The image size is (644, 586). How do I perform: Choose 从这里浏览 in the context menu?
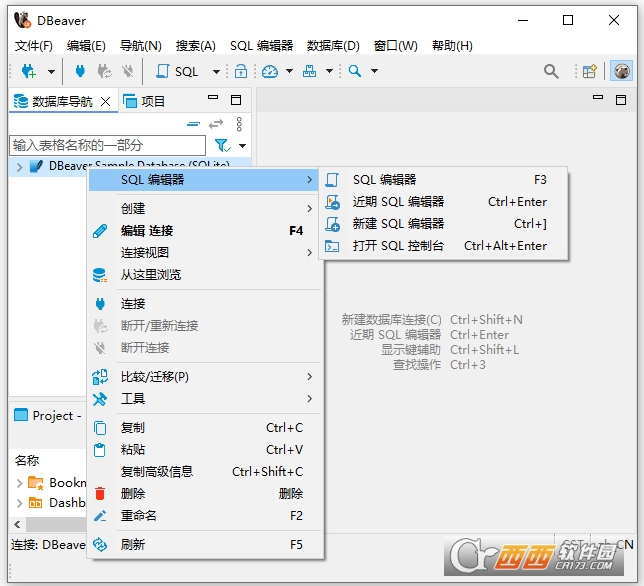(x=205, y=275)
